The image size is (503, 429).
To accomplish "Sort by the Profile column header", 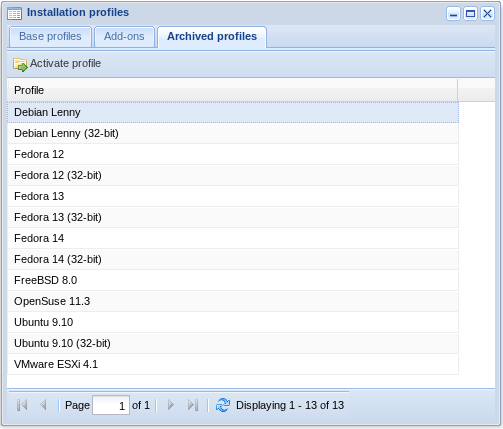I will (233, 90).
